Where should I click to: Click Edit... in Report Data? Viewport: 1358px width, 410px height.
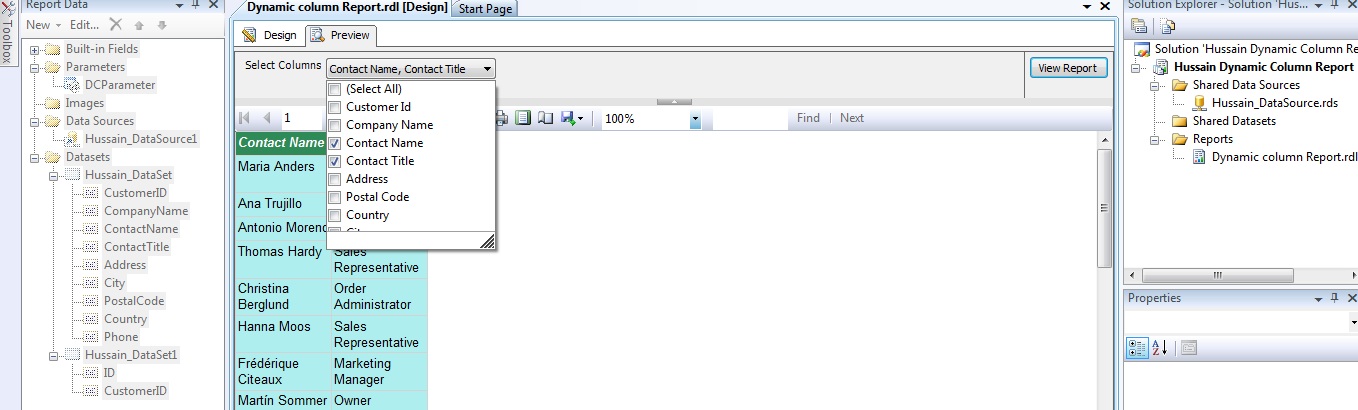pyautogui.click(x=84, y=25)
